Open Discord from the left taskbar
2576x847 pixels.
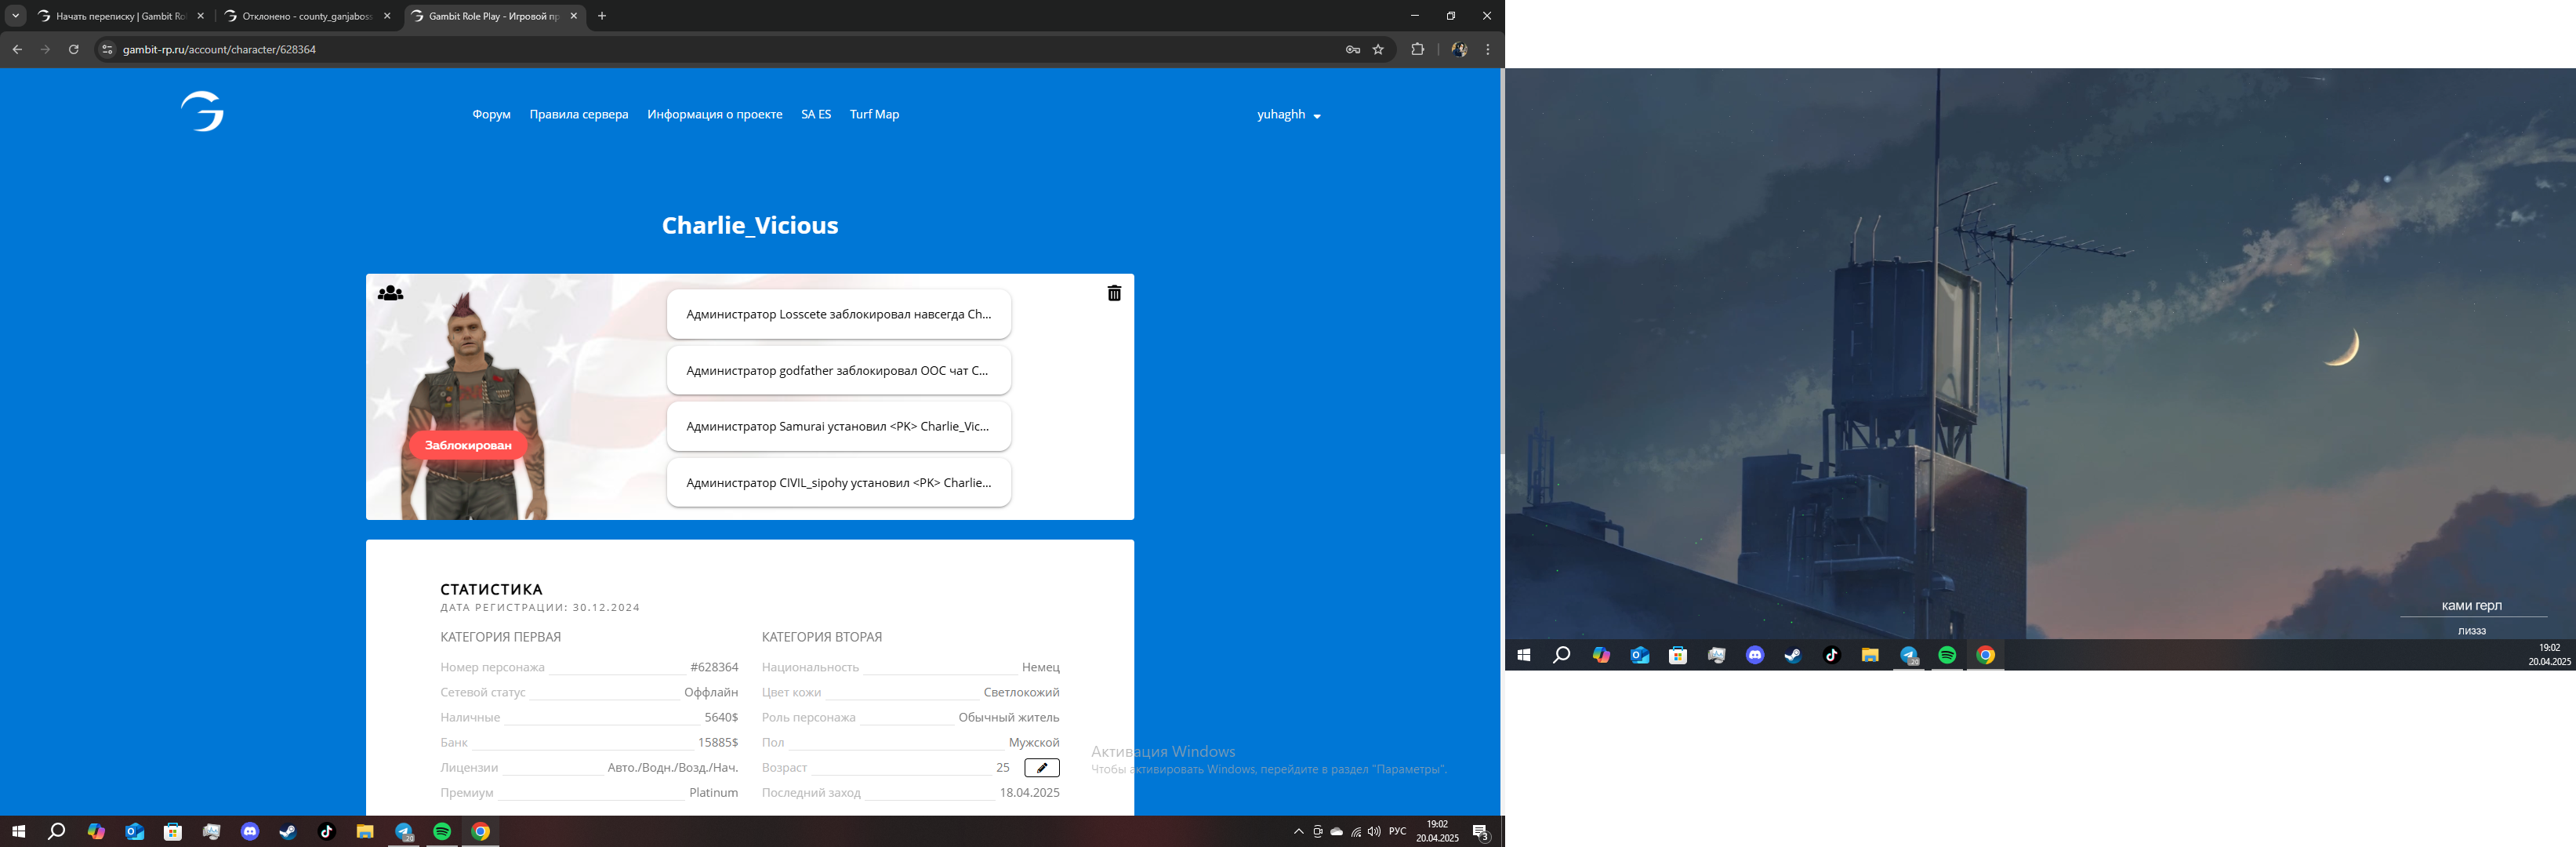(250, 831)
